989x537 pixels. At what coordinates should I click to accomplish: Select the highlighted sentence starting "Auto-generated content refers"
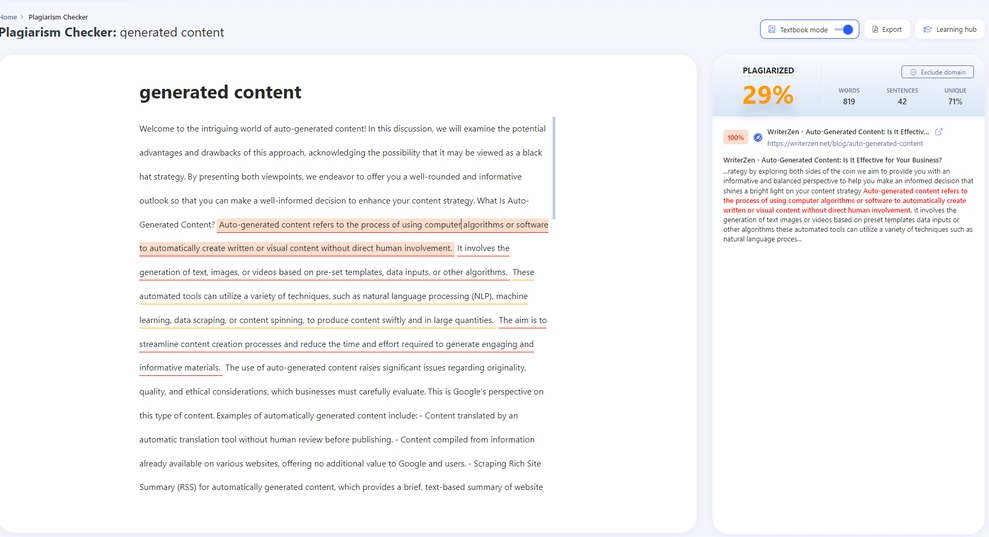[382, 225]
